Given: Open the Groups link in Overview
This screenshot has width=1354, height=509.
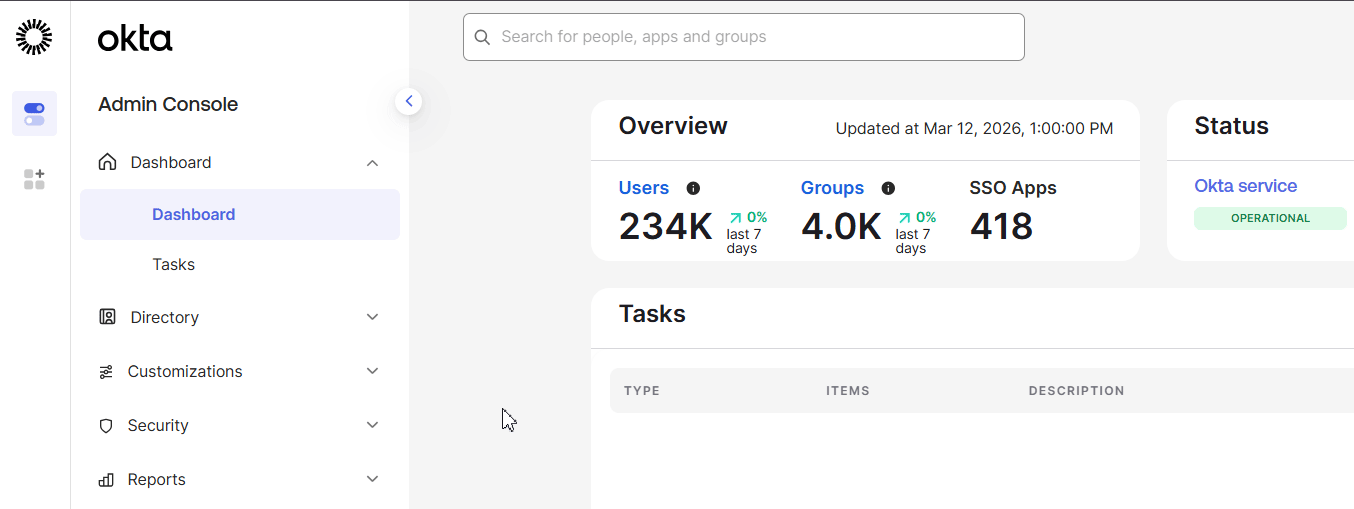Looking at the screenshot, I should (832, 188).
